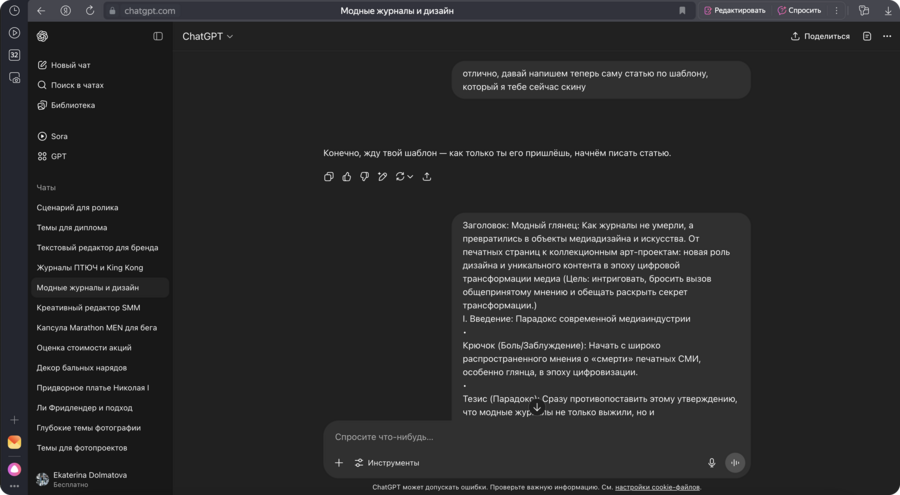Viewport: 900px width, 495px height.
Task: Click the plus icon in browser sidebar
Action: pyautogui.click(x=14, y=420)
